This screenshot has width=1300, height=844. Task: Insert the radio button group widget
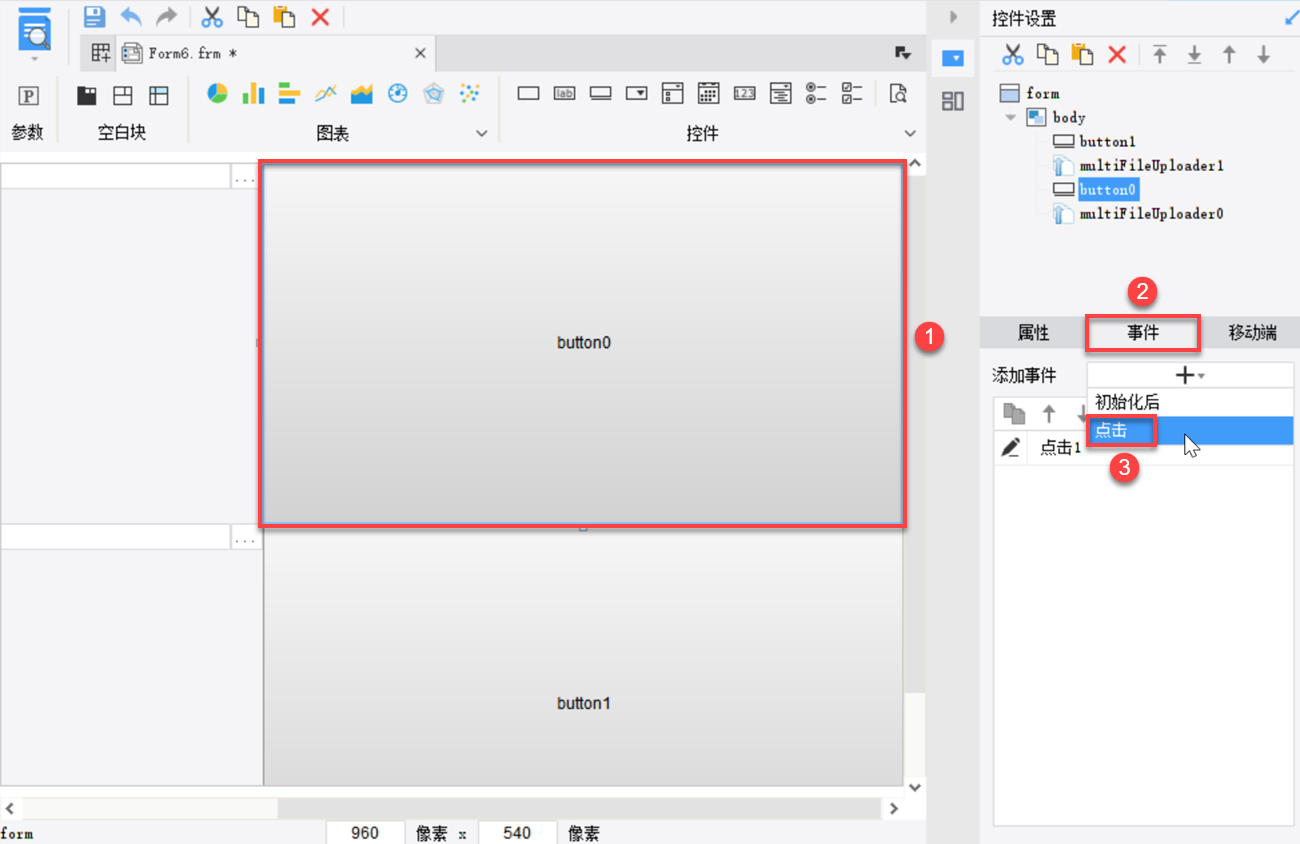[816, 94]
